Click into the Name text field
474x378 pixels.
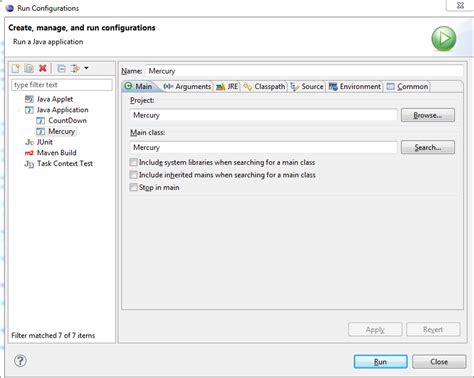[x=304, y=71]
